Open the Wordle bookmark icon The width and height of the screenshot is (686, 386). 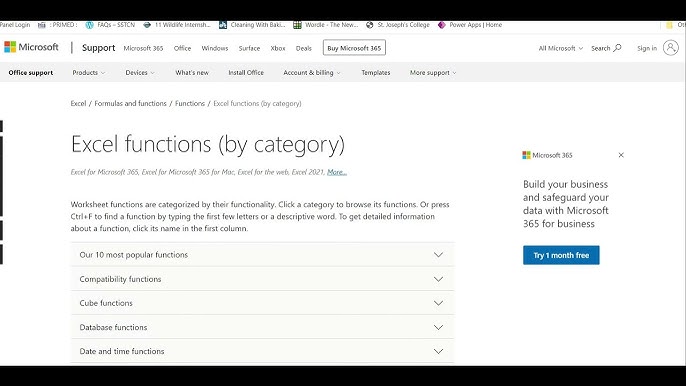297,25
